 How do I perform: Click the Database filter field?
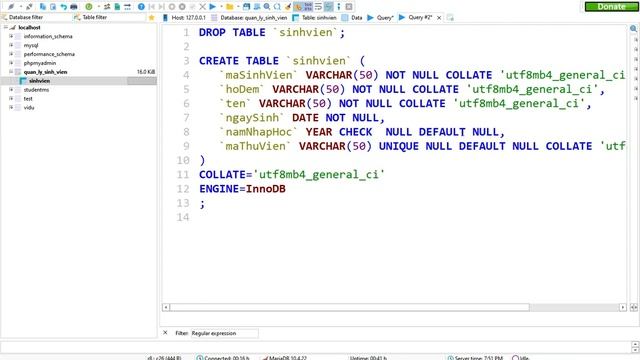click(36, 18)
